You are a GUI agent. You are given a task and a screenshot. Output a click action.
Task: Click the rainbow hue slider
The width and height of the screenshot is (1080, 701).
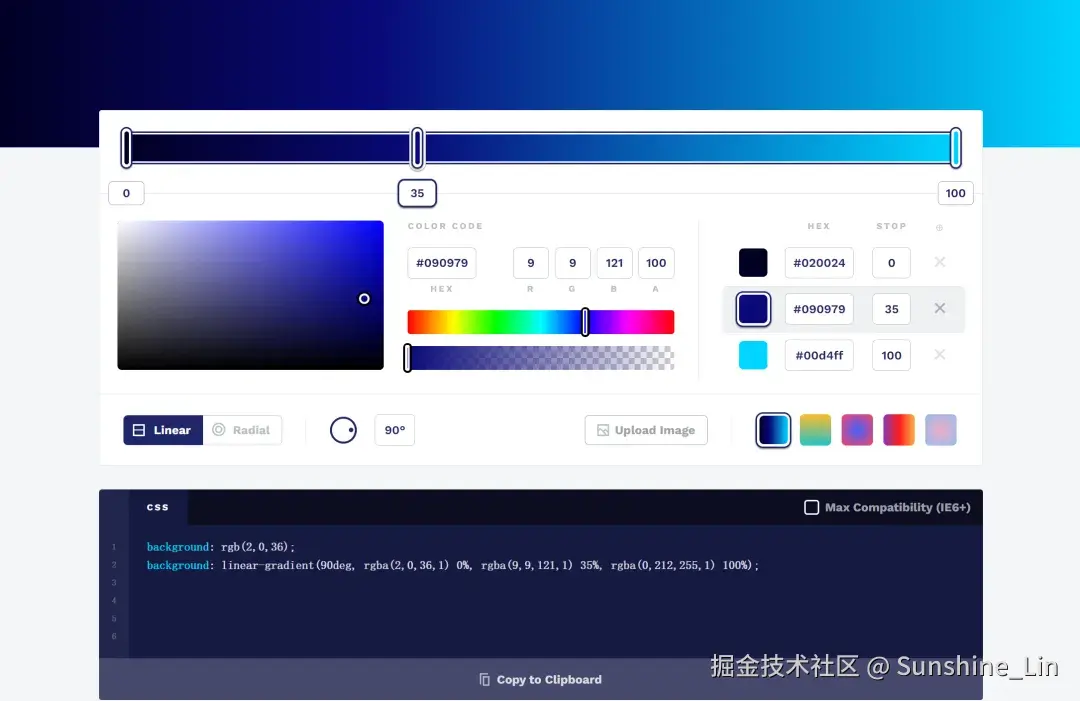(x=540, y=322)
